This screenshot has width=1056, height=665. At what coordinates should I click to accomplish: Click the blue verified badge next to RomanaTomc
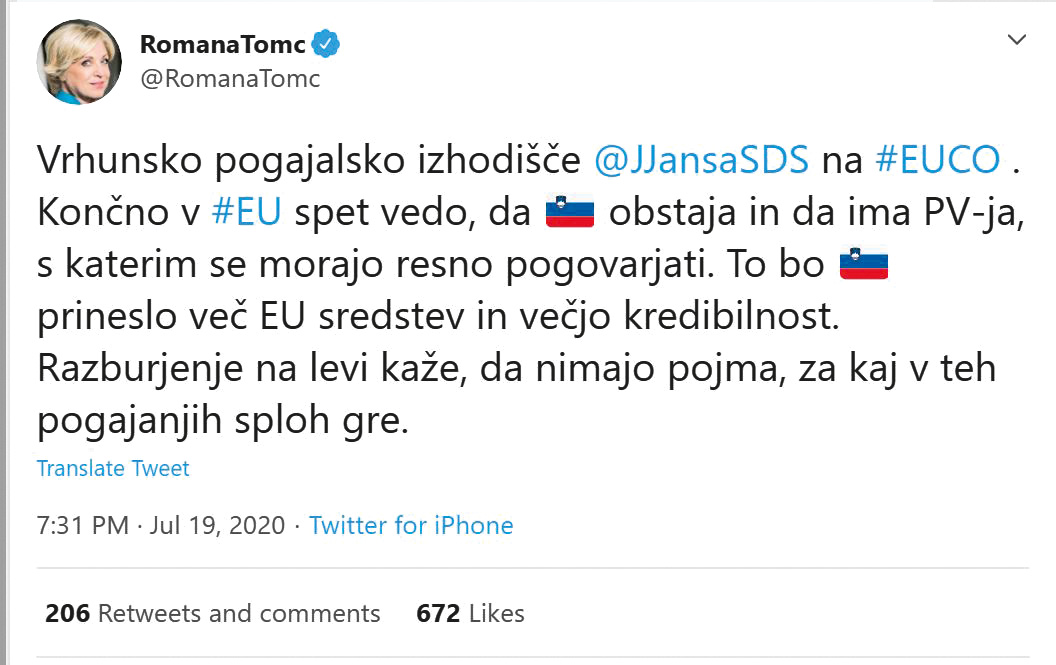coord(323,42)
